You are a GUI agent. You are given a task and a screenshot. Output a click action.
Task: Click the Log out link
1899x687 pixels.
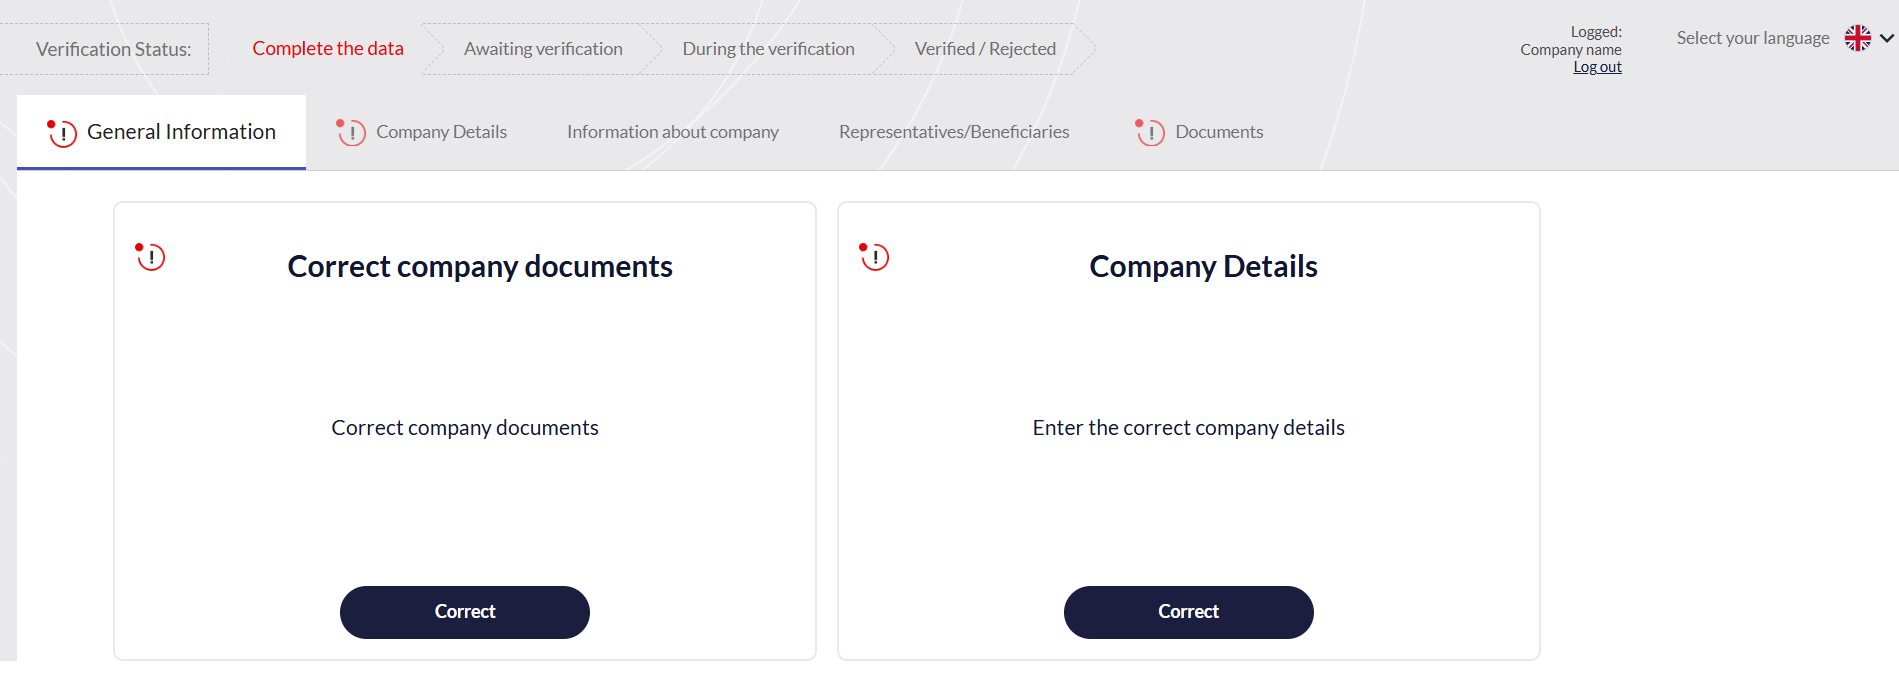click(1597, 66)
